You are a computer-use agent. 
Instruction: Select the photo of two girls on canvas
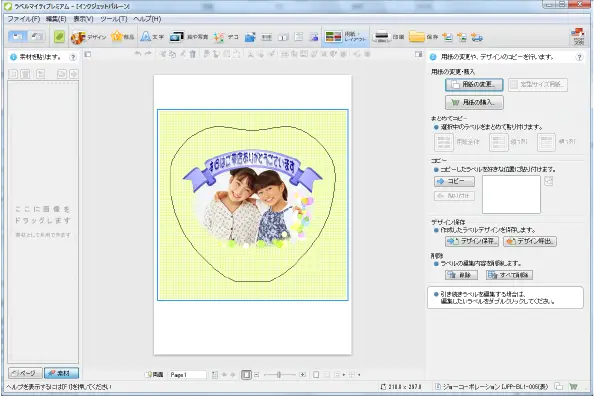click(252, 208)
